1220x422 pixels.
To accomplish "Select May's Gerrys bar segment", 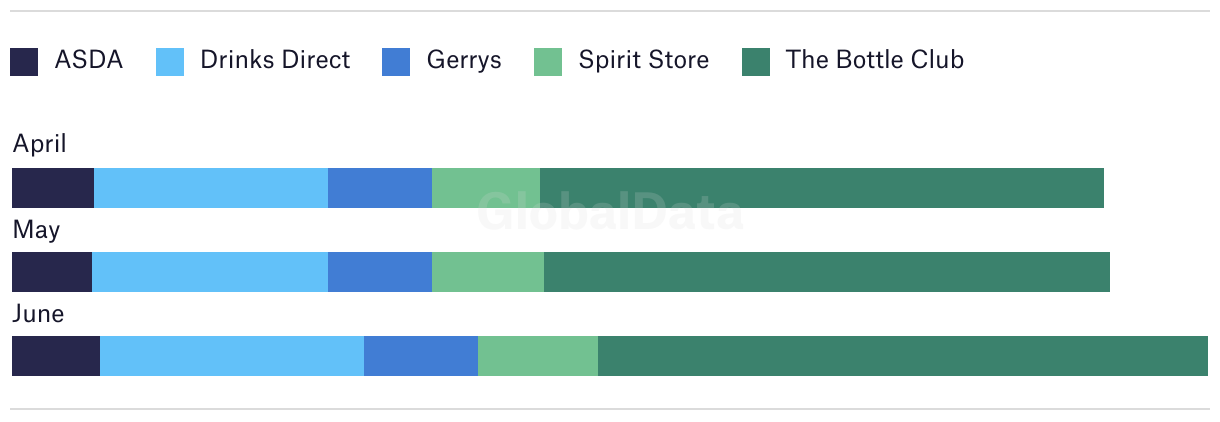I will tap(380, 272).
